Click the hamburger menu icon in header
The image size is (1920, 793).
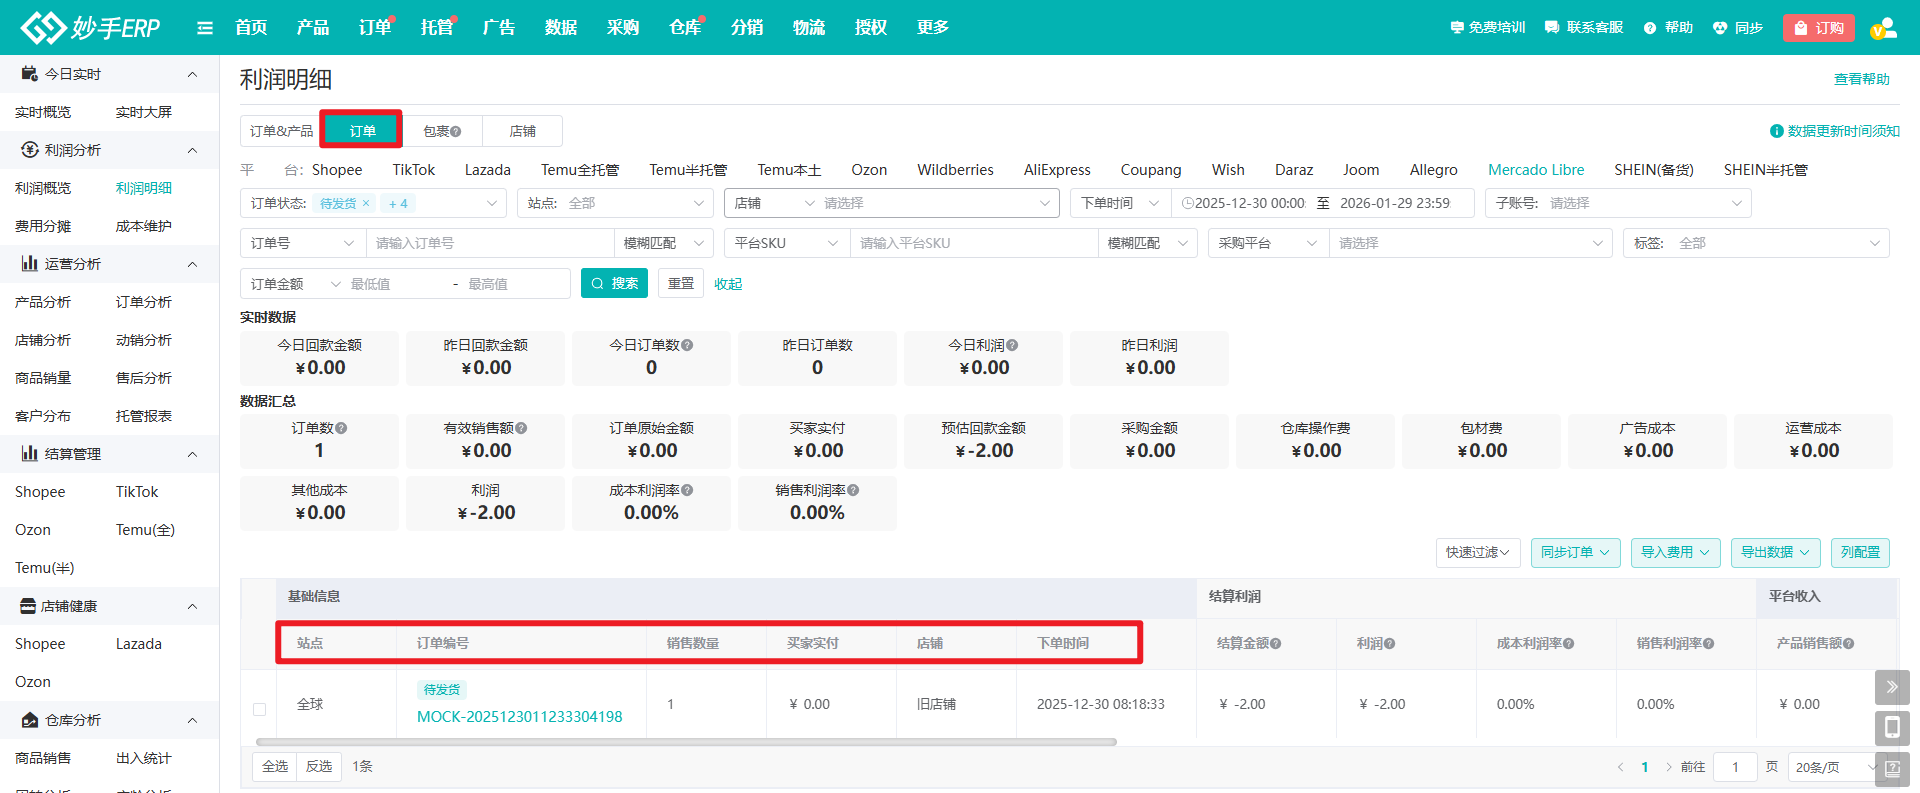(x=205, y=28)
